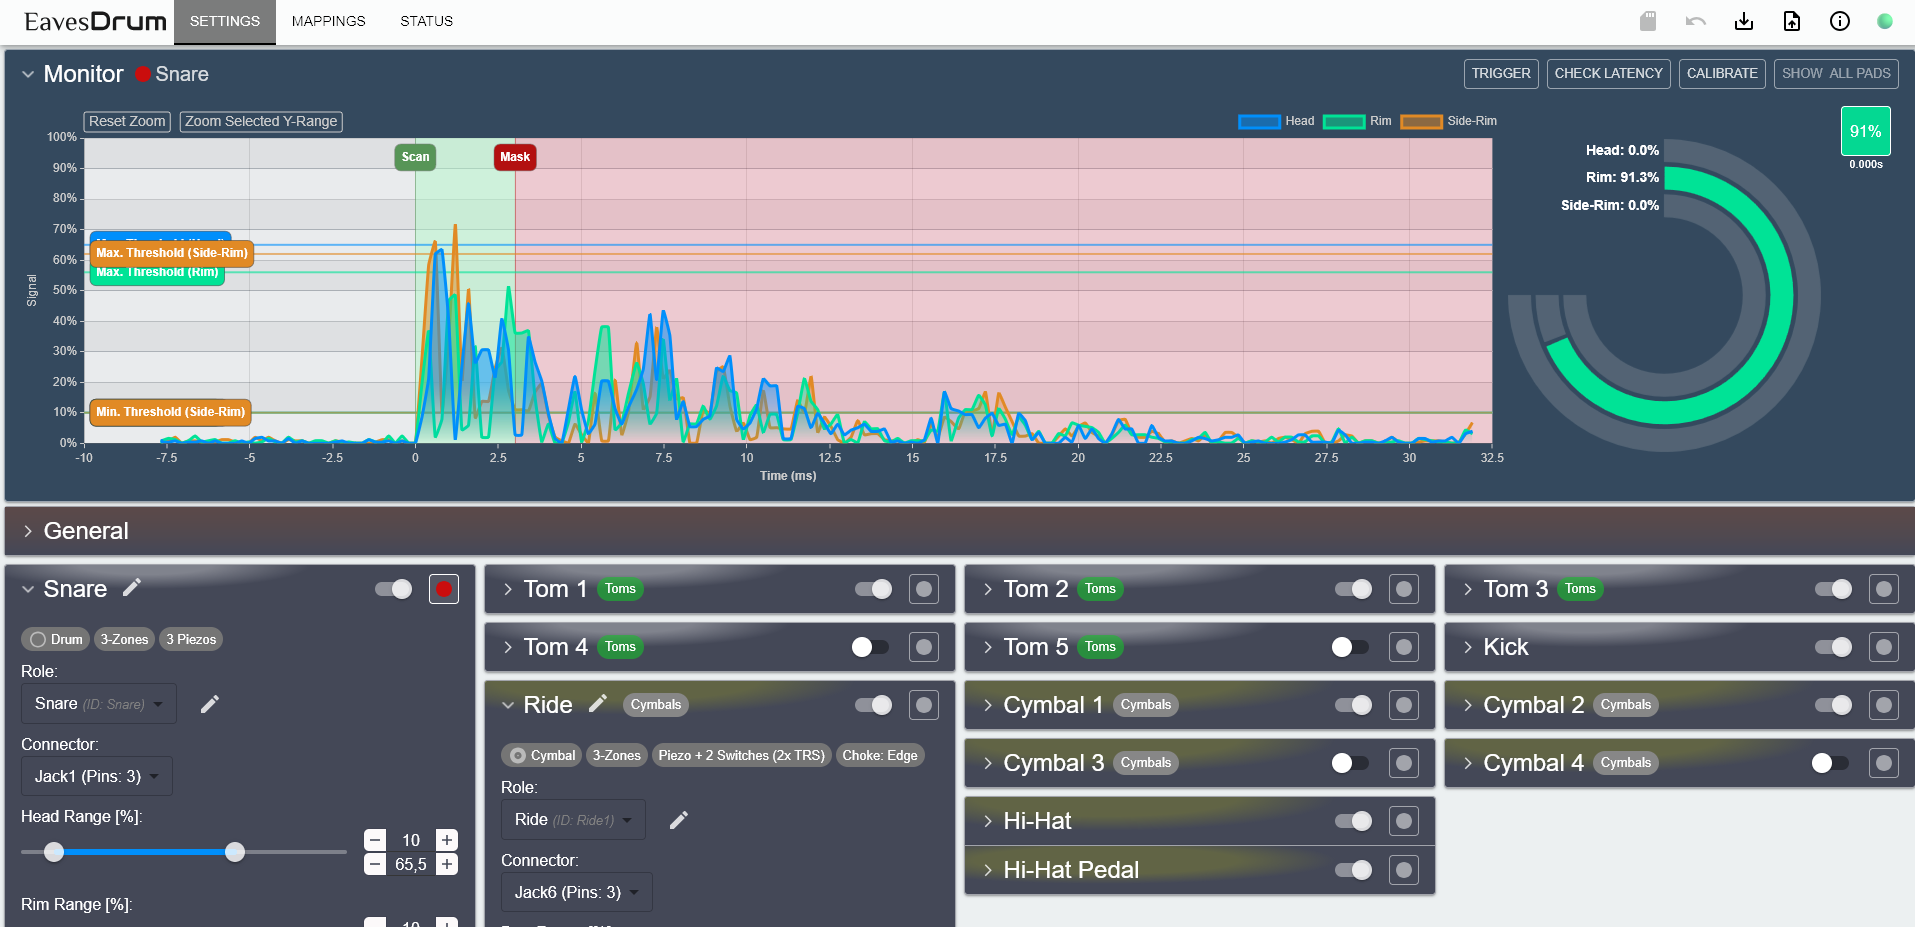Disable the Tom 4 pad toggle
The height and width of the screenshot is (927, 1915).
point(869,647)
